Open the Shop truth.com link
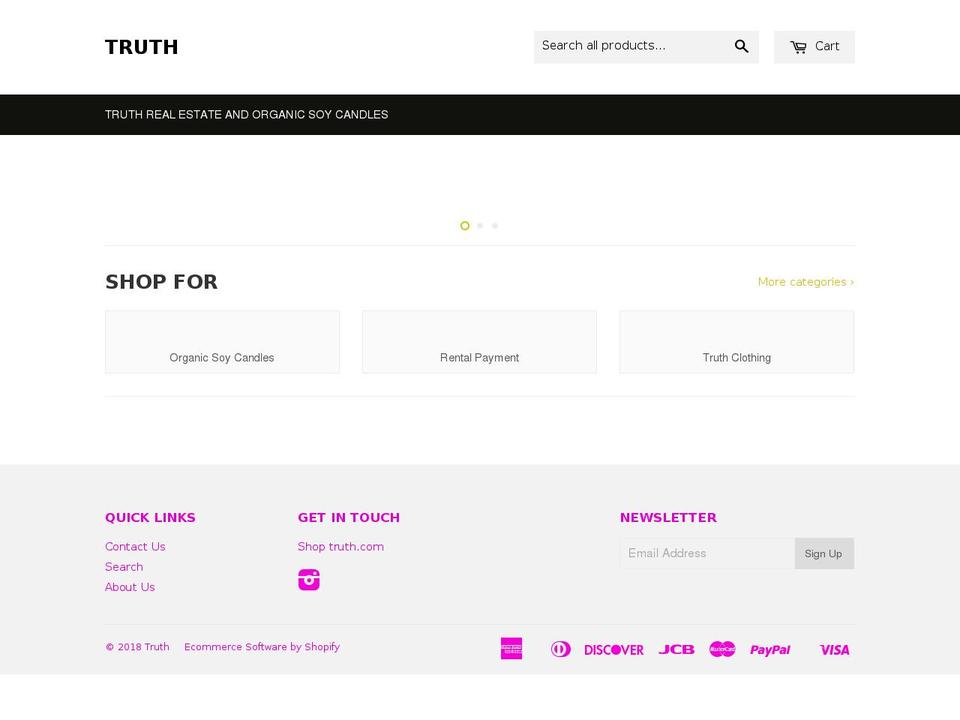The image size is (960, 720). pyautogui.click(x=340, y=546)
